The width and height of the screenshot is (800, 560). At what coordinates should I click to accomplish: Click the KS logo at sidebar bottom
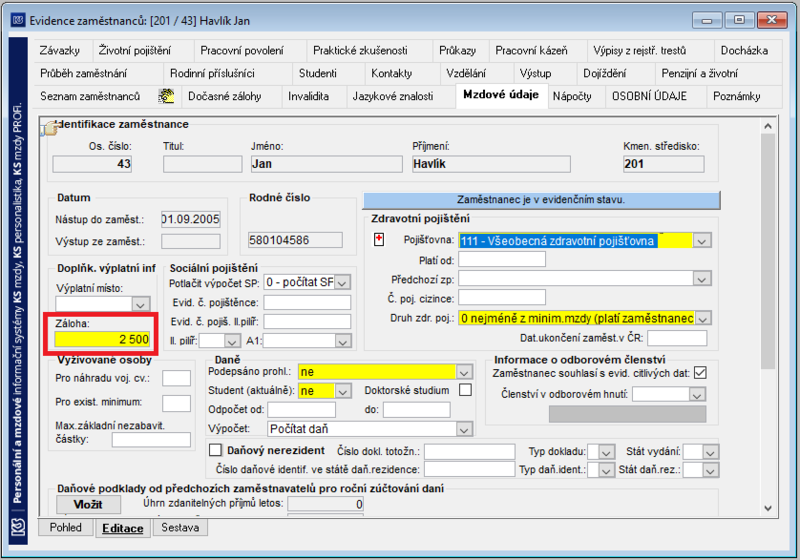(x=18, y=527)
